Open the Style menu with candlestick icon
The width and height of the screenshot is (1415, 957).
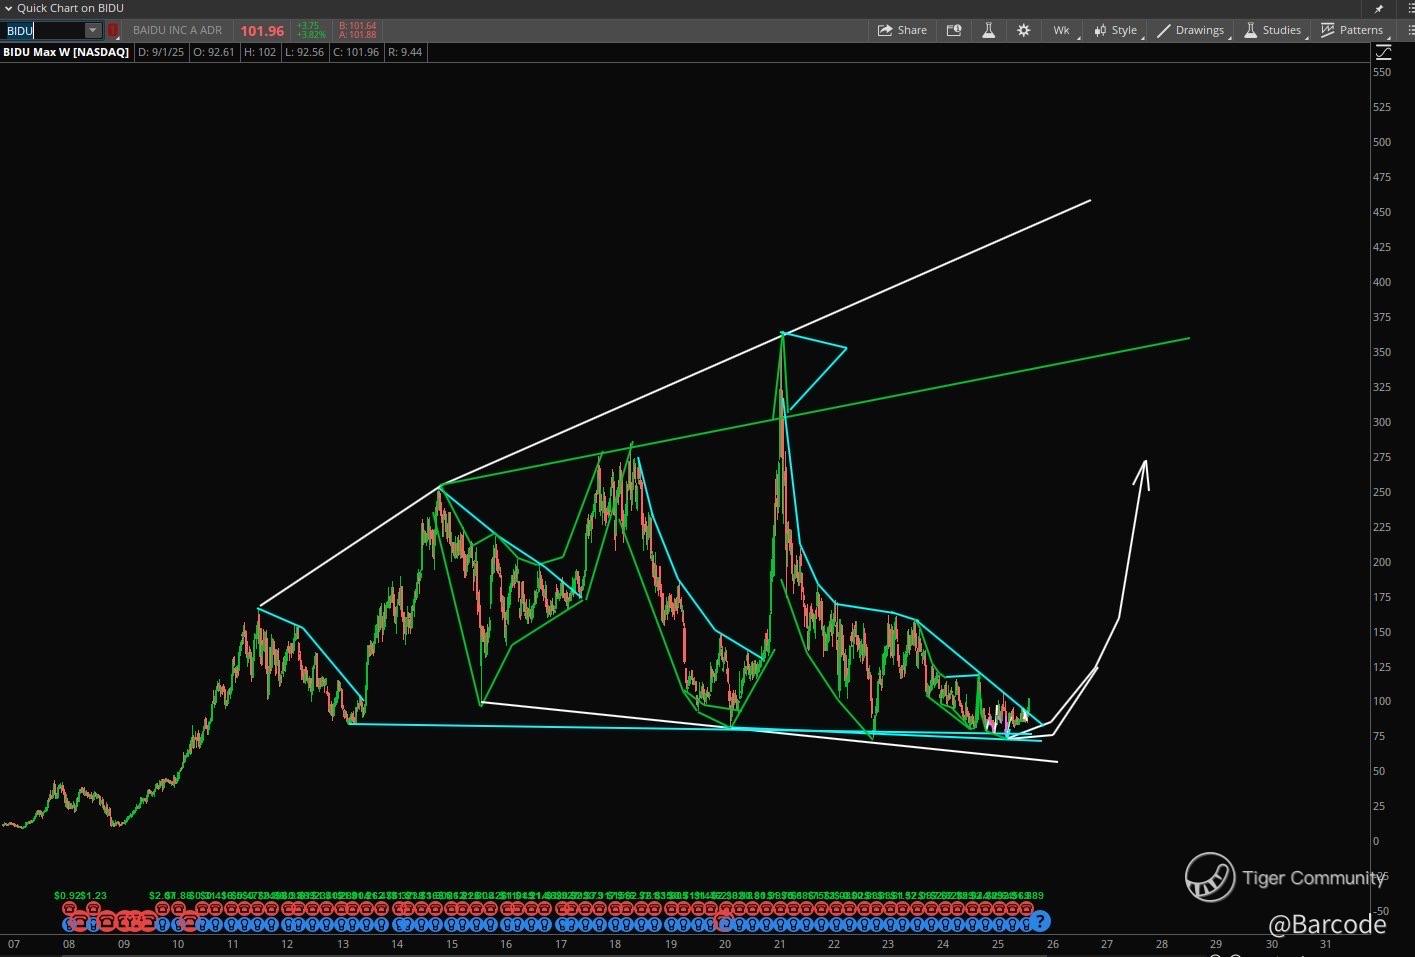coord(1115,30)
